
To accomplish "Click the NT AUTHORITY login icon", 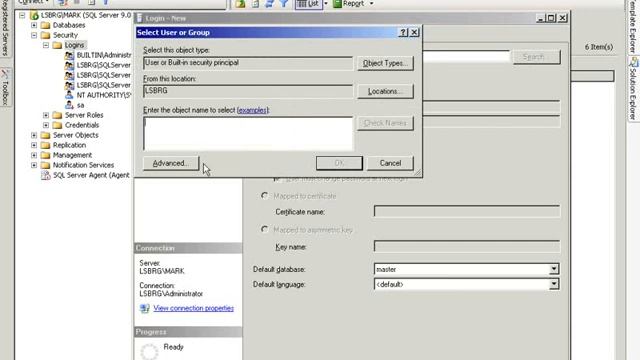I will tap(69, 95).
